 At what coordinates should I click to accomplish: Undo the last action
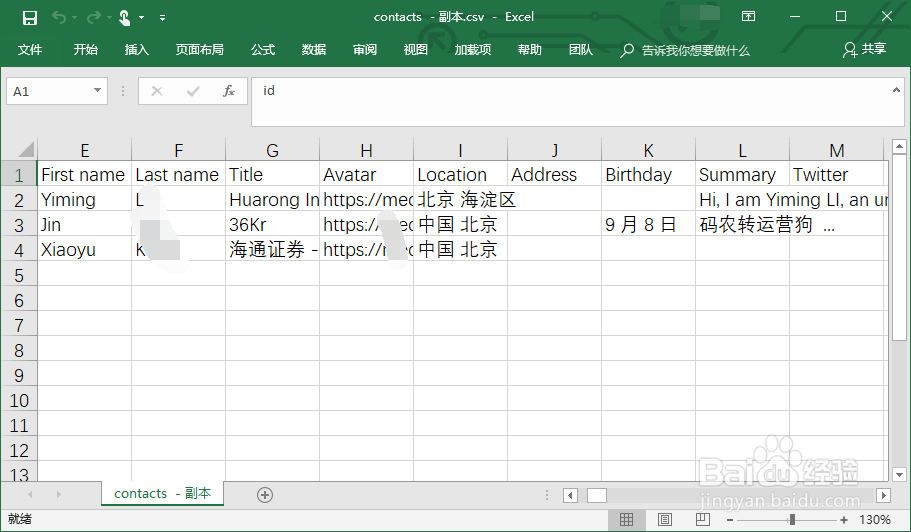[59, 17]
